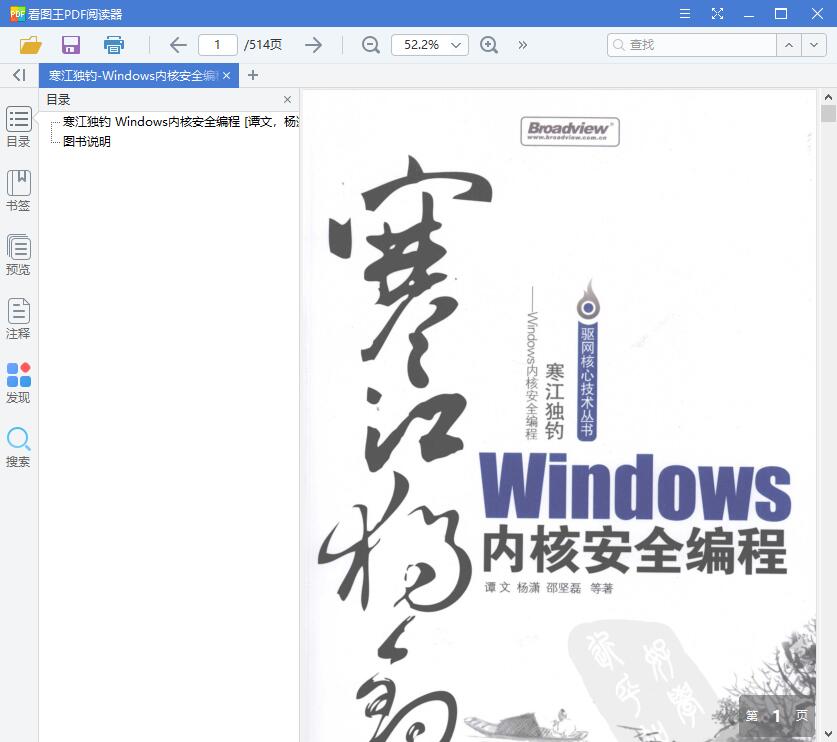Click the 第 1 页 page indicator badge
This screenshot has height=742, width=837.
tap(777, 715)
